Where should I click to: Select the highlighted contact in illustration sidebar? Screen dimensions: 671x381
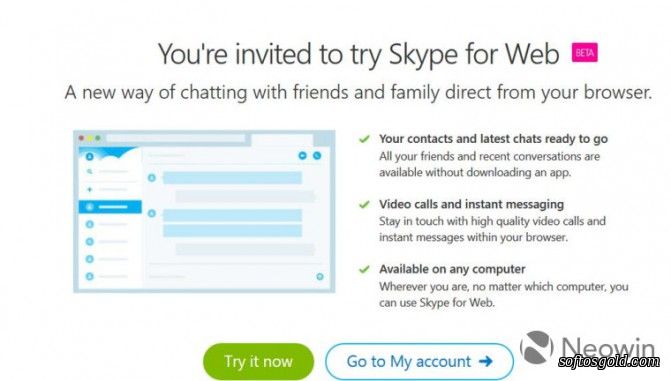pyautogui.click(x=110, y=207)
